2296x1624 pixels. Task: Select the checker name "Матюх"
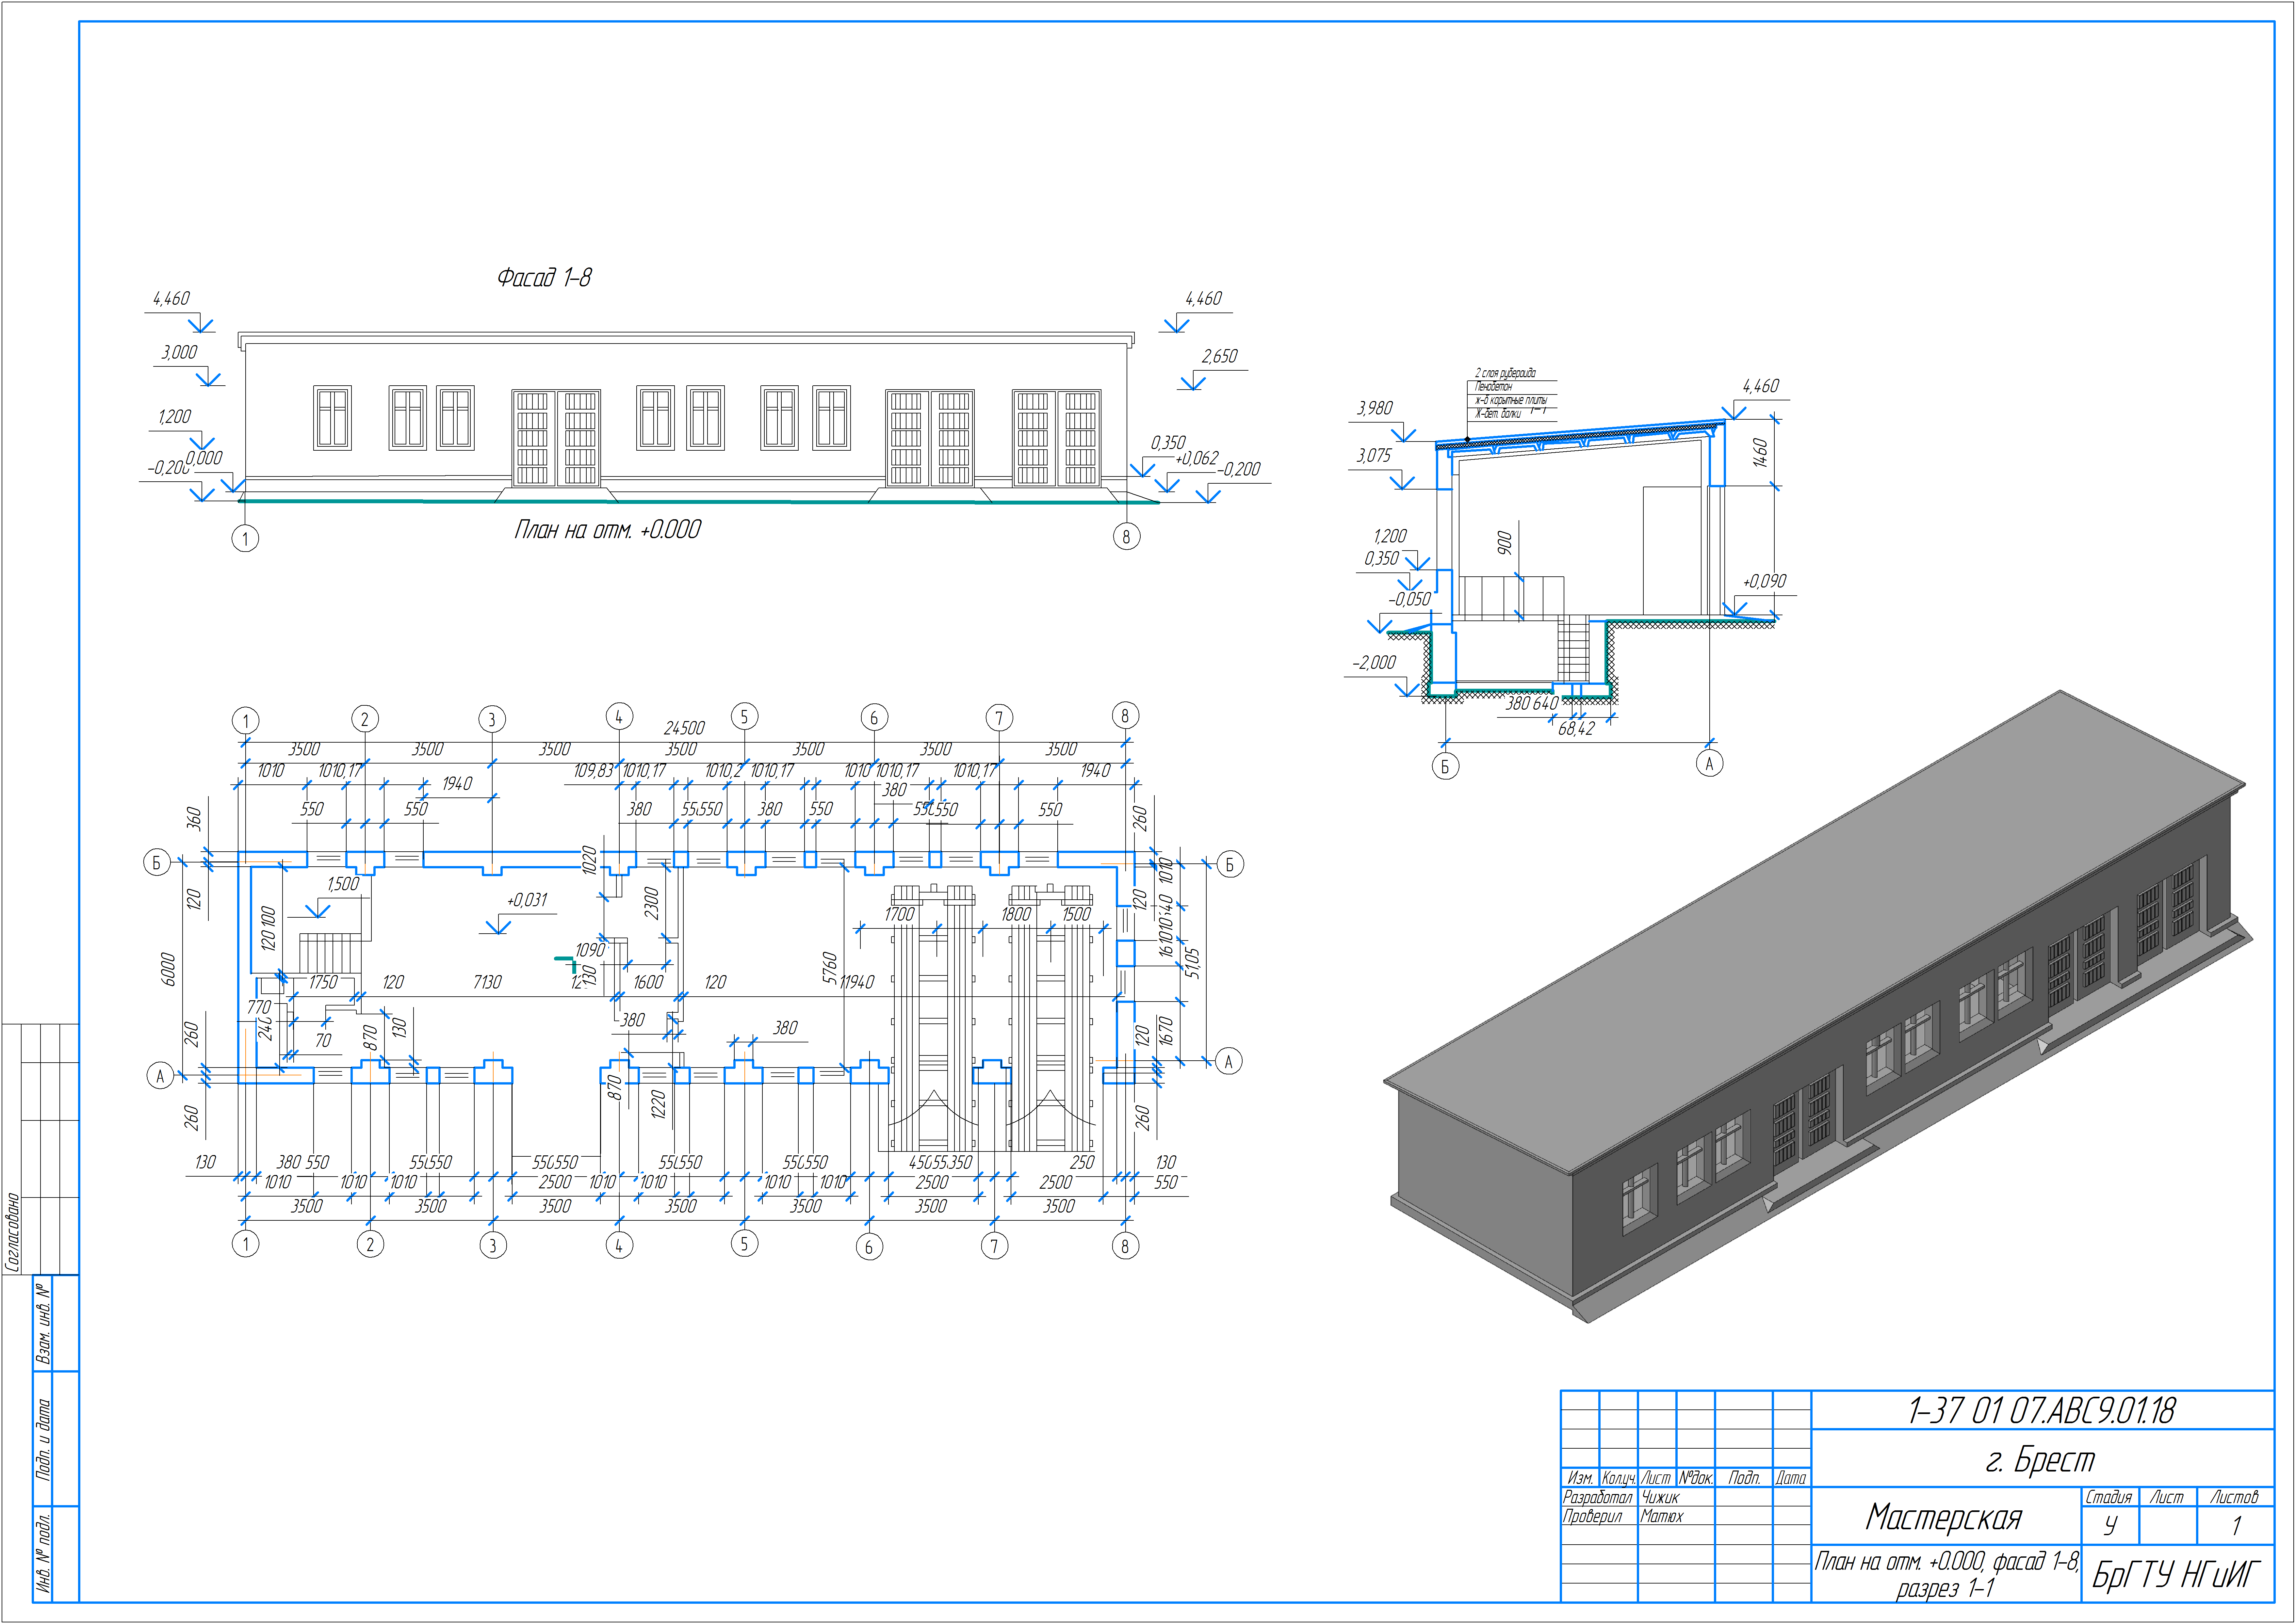[x=1662, y=1516]
